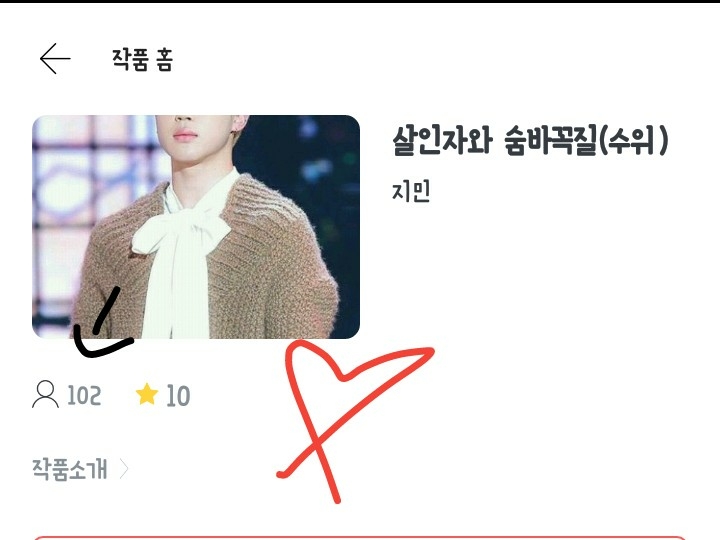Go back using the left arrow
Image resolution: width=720 pixels, height=540 pixels.
55,59
